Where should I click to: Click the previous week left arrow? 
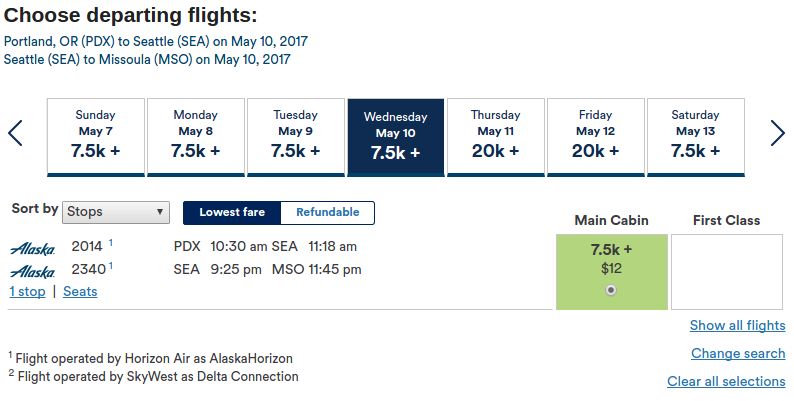[x=15, y=134]
